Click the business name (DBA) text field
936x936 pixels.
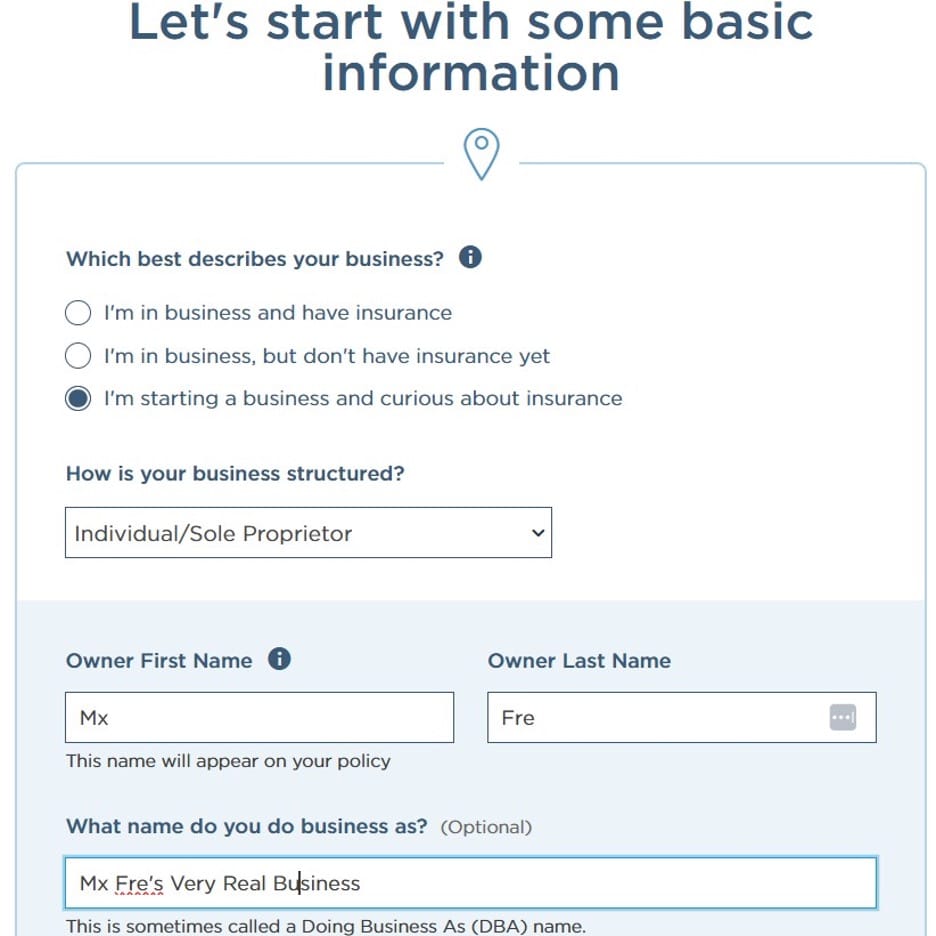click(600, 883)
